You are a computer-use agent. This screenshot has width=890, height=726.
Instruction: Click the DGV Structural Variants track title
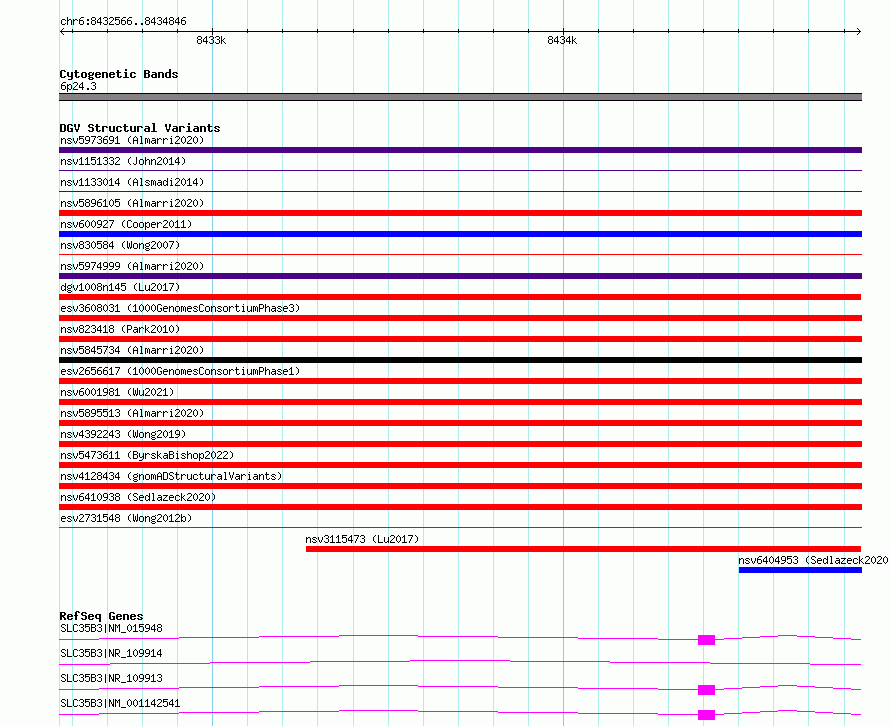140,128
